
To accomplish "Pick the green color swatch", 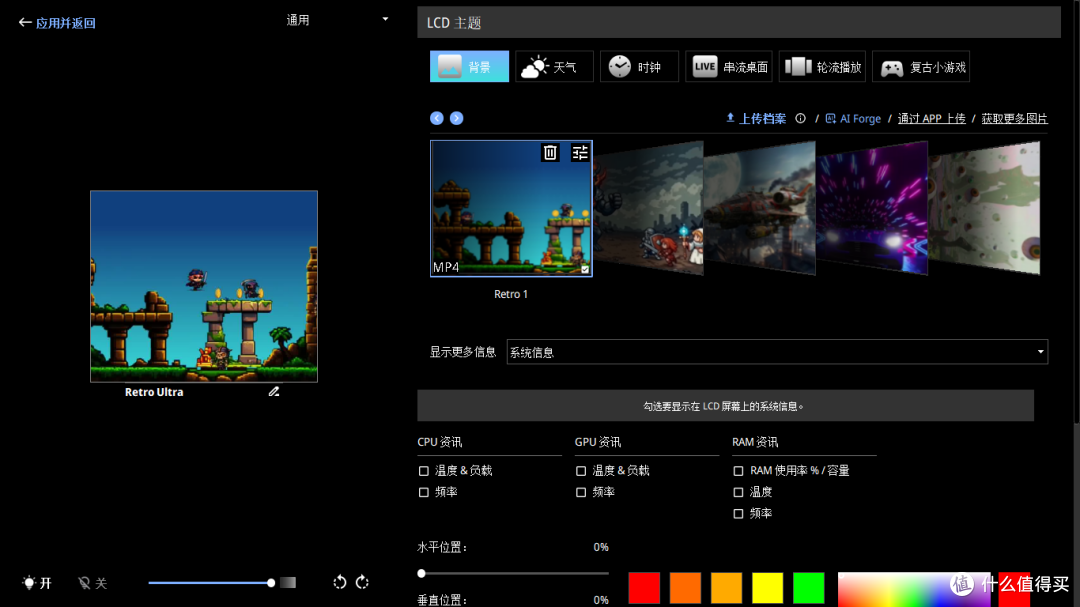I will click(x=809, y=588).
